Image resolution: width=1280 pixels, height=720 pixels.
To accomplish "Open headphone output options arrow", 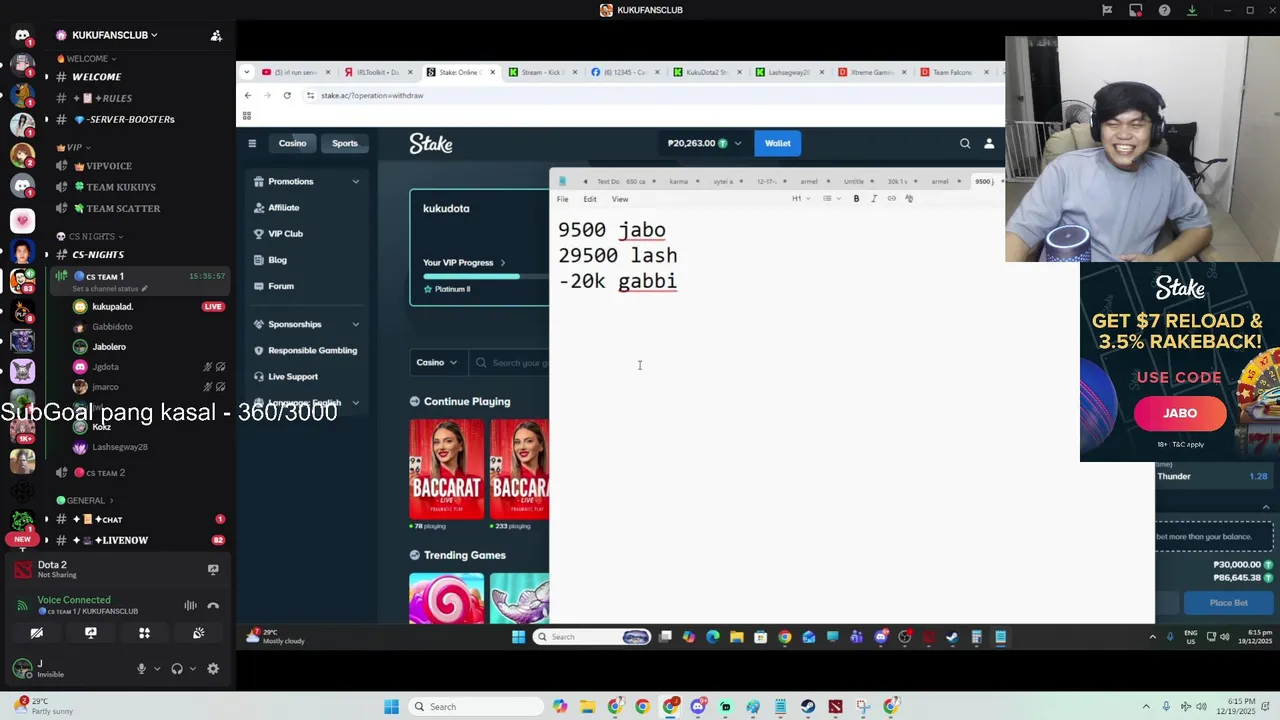I will 192,669.
